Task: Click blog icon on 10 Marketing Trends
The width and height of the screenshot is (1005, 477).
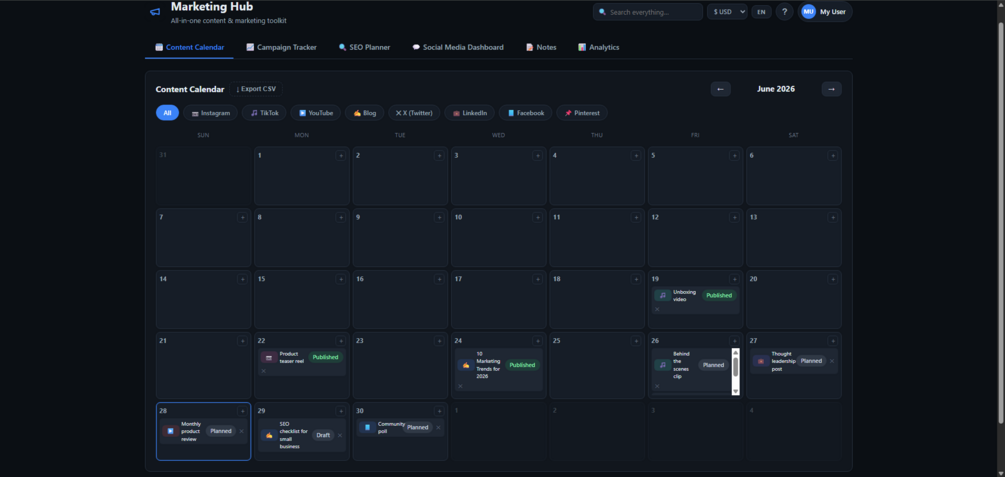Action: [466, 365]
